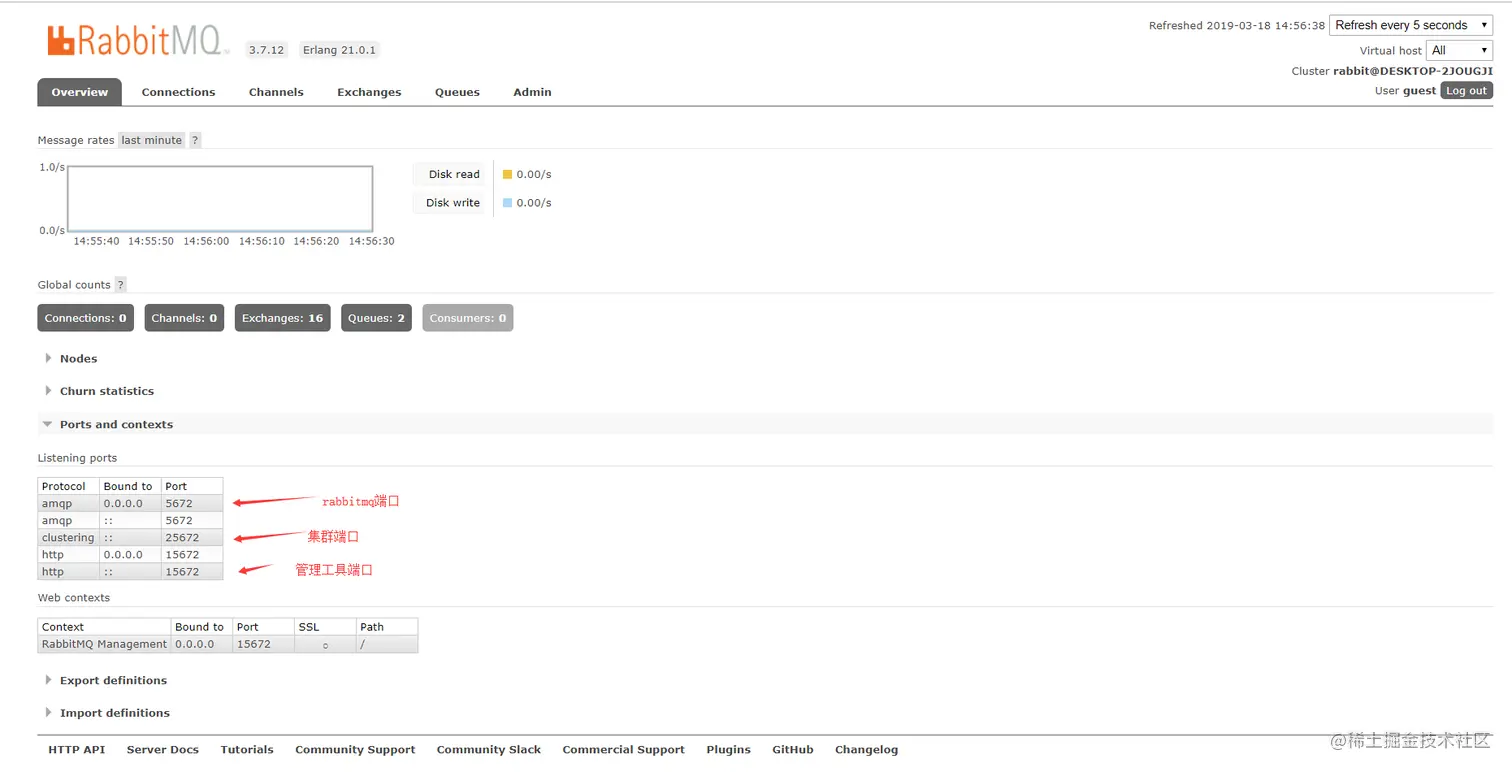Switch to the Overview tab
The image size is (1512, 772).
80,92
